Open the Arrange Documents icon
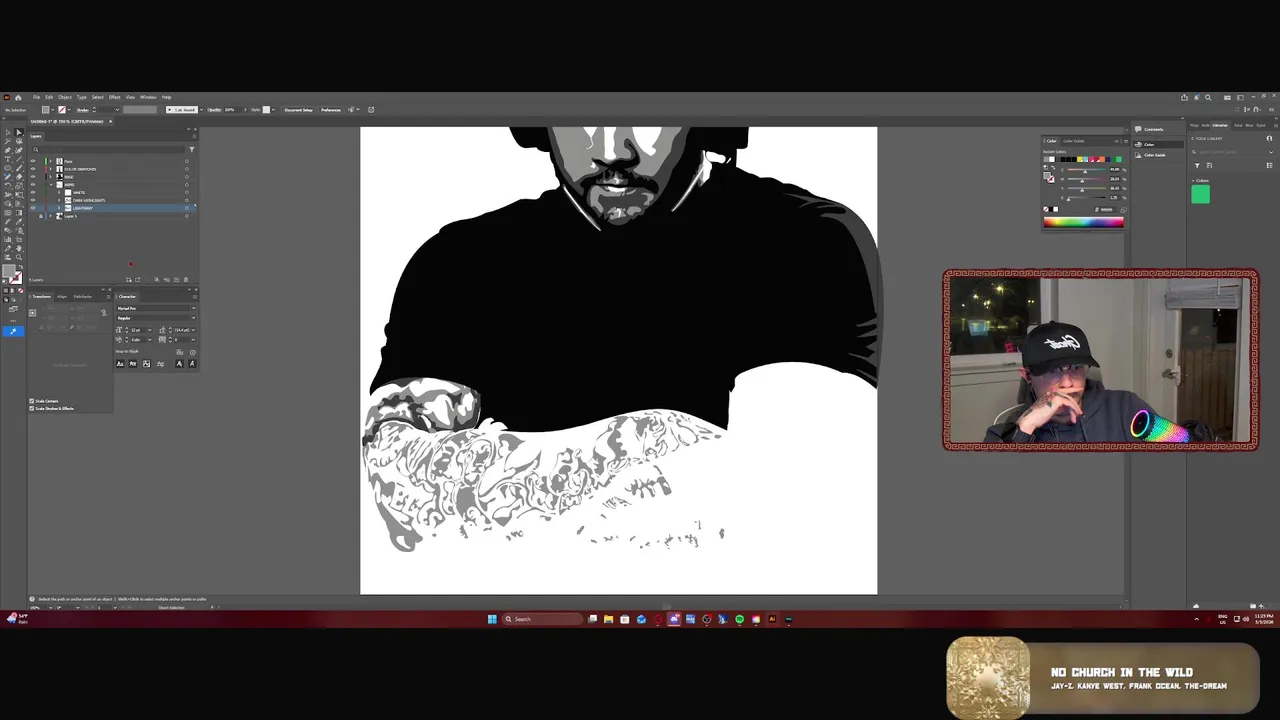 pos(1227,98)
